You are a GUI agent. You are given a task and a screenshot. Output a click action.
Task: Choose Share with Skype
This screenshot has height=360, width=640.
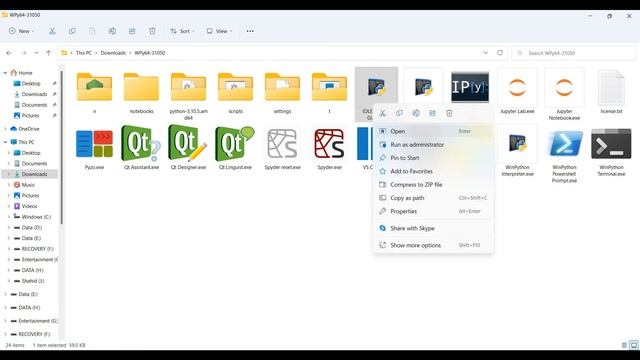click(x=433, y=228)
